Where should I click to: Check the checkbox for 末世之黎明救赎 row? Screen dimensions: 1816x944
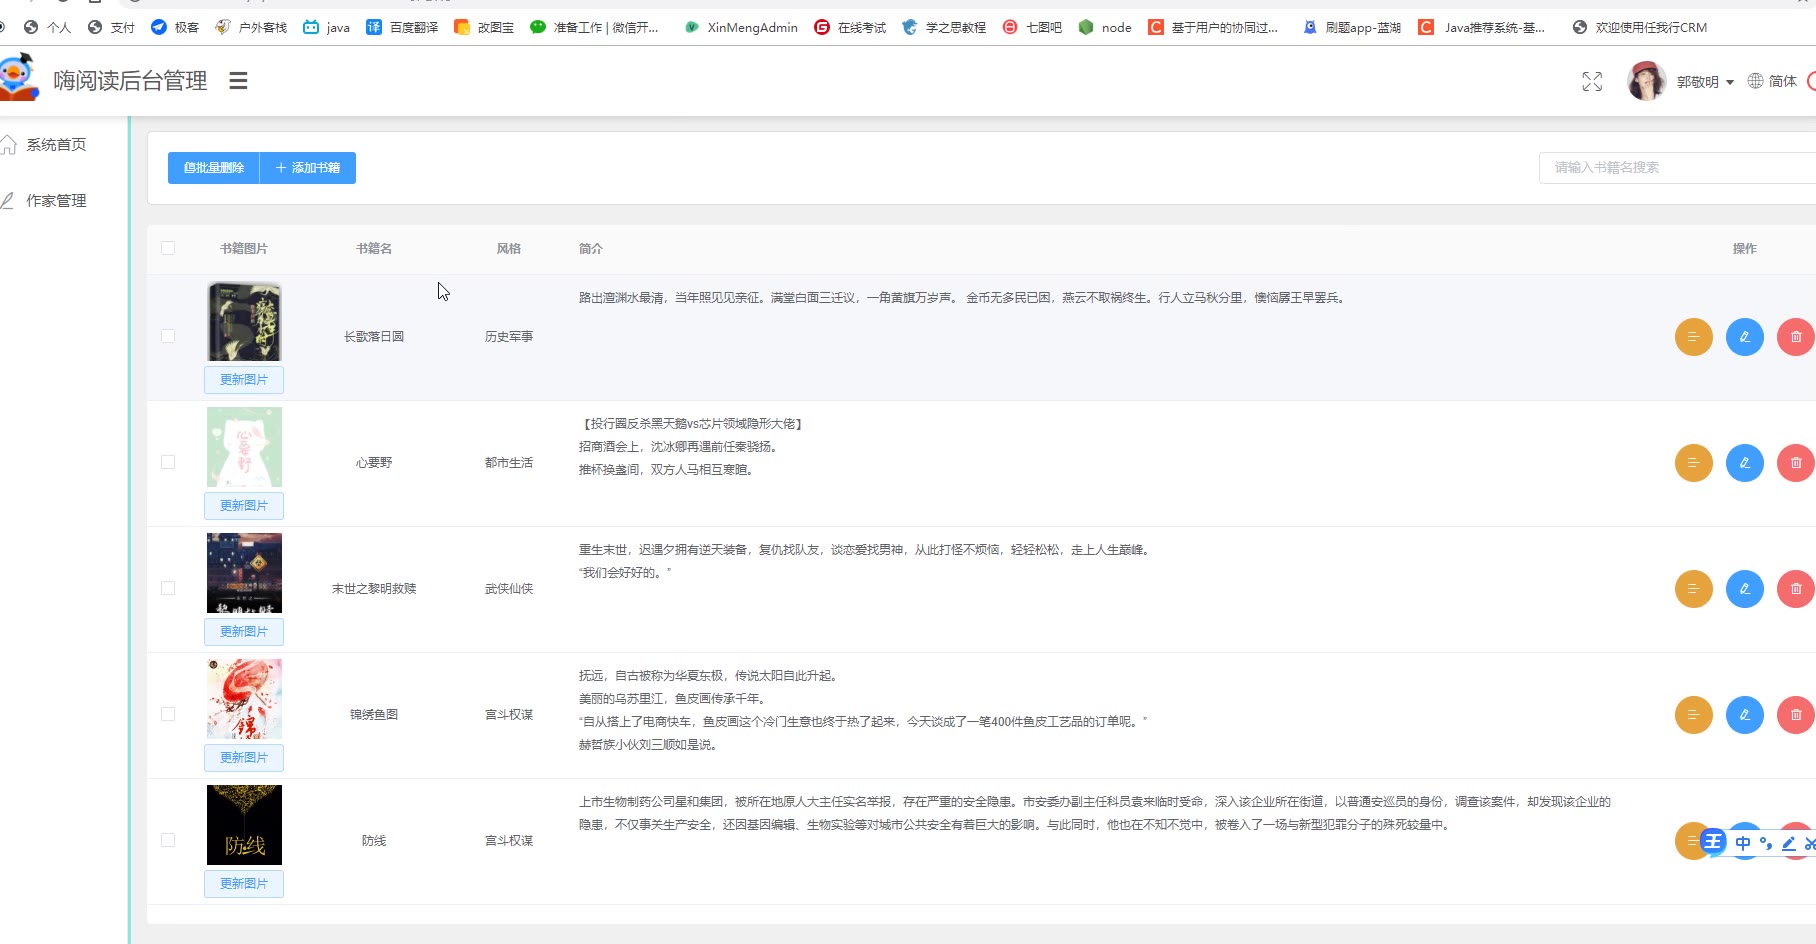point(168,589)
